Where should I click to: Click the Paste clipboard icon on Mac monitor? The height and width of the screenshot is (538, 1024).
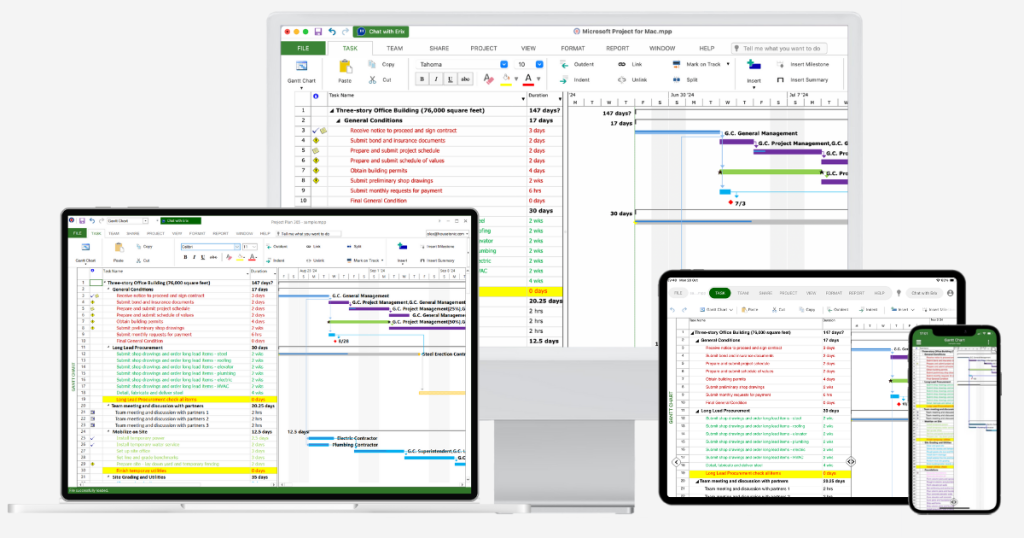(x=345, y=66)
